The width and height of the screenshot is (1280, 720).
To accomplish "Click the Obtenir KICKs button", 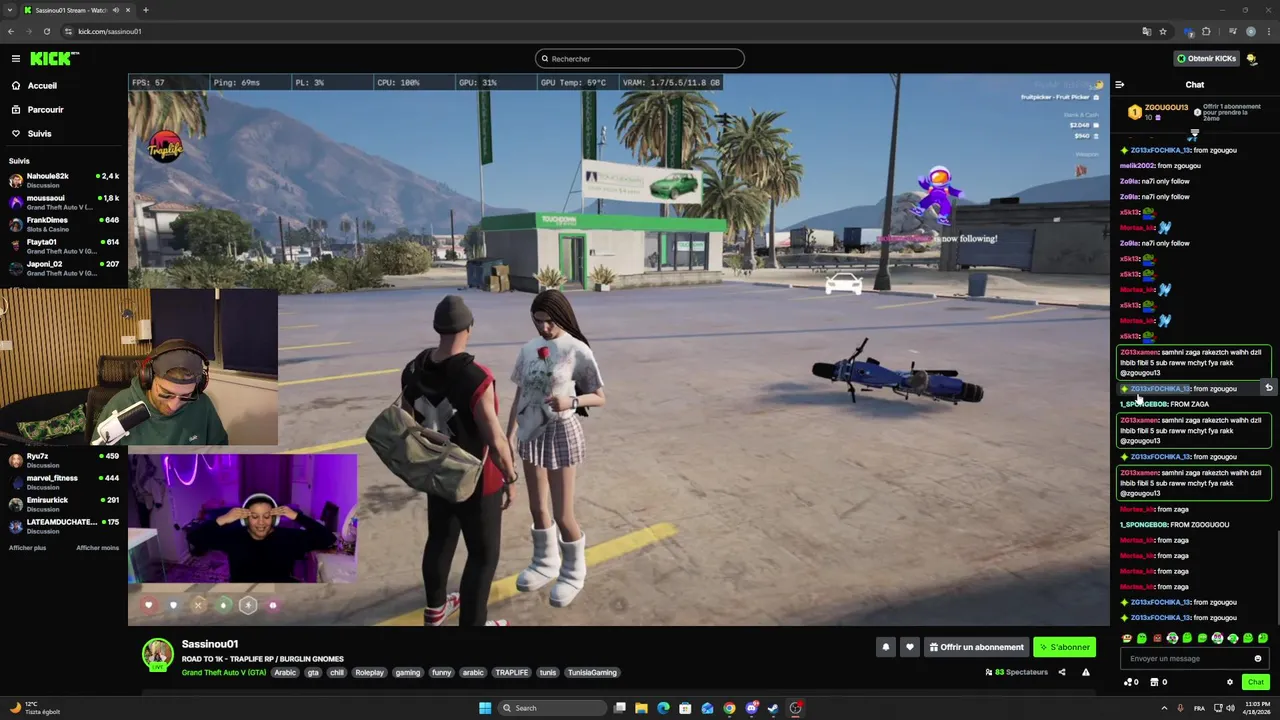I will pyautogui.click(x=1206, y=59).
